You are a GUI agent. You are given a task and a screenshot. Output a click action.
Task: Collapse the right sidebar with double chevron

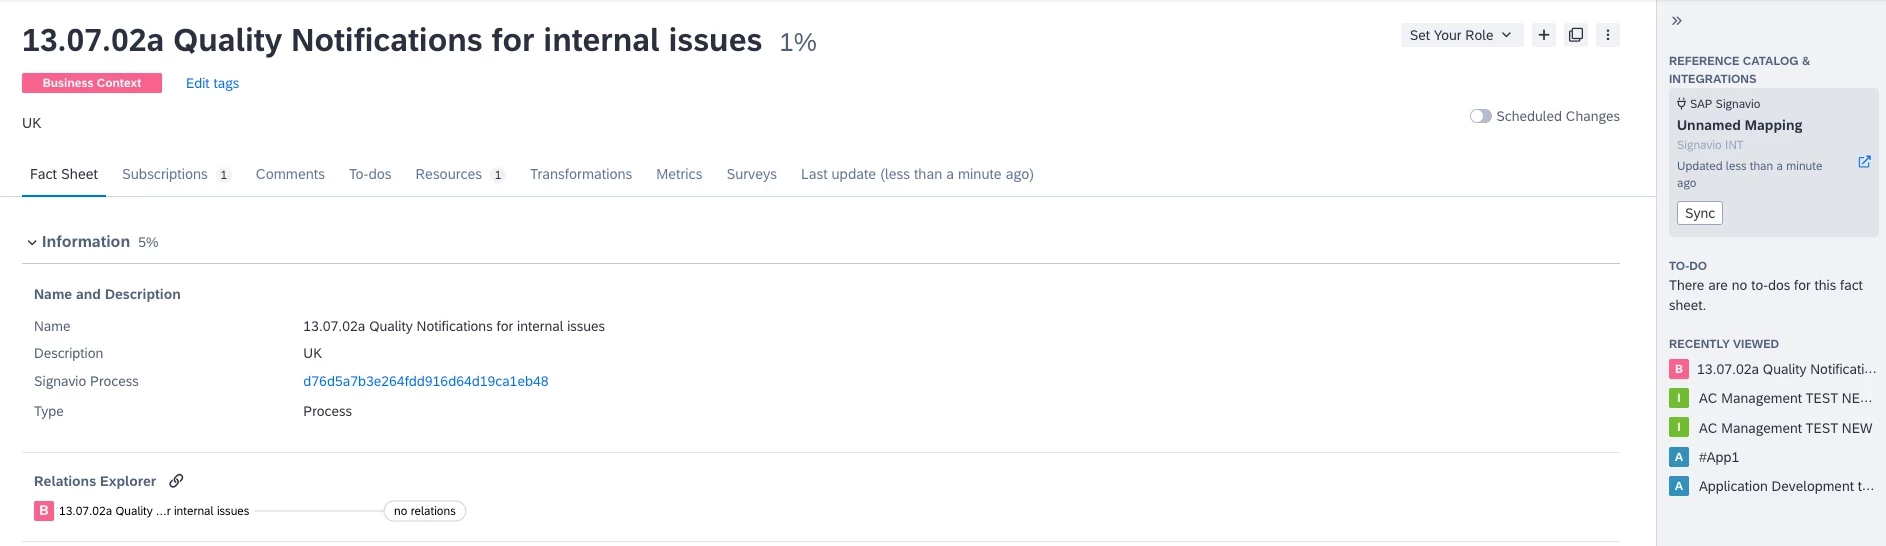1677,21
